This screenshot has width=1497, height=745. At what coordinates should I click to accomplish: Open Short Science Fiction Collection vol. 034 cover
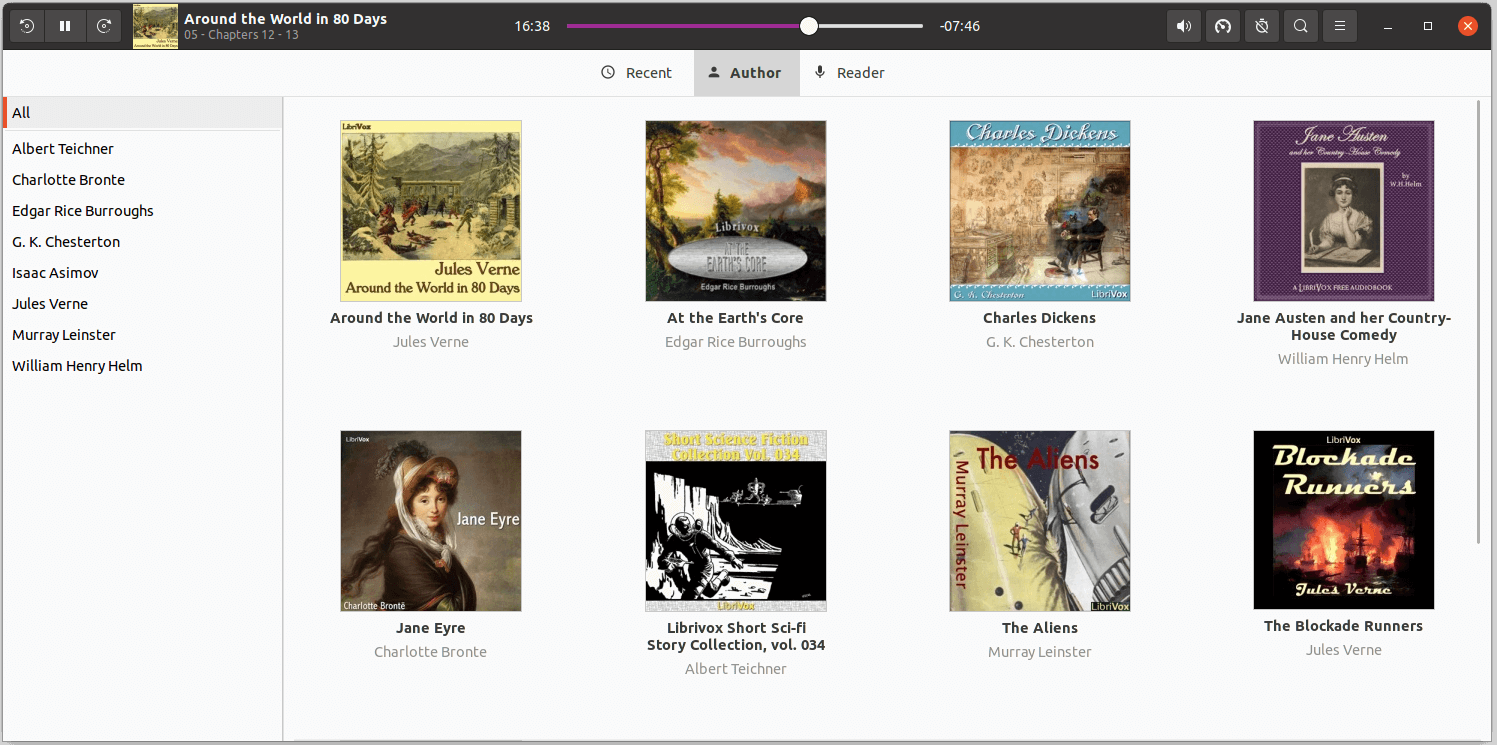click(736, 521)
